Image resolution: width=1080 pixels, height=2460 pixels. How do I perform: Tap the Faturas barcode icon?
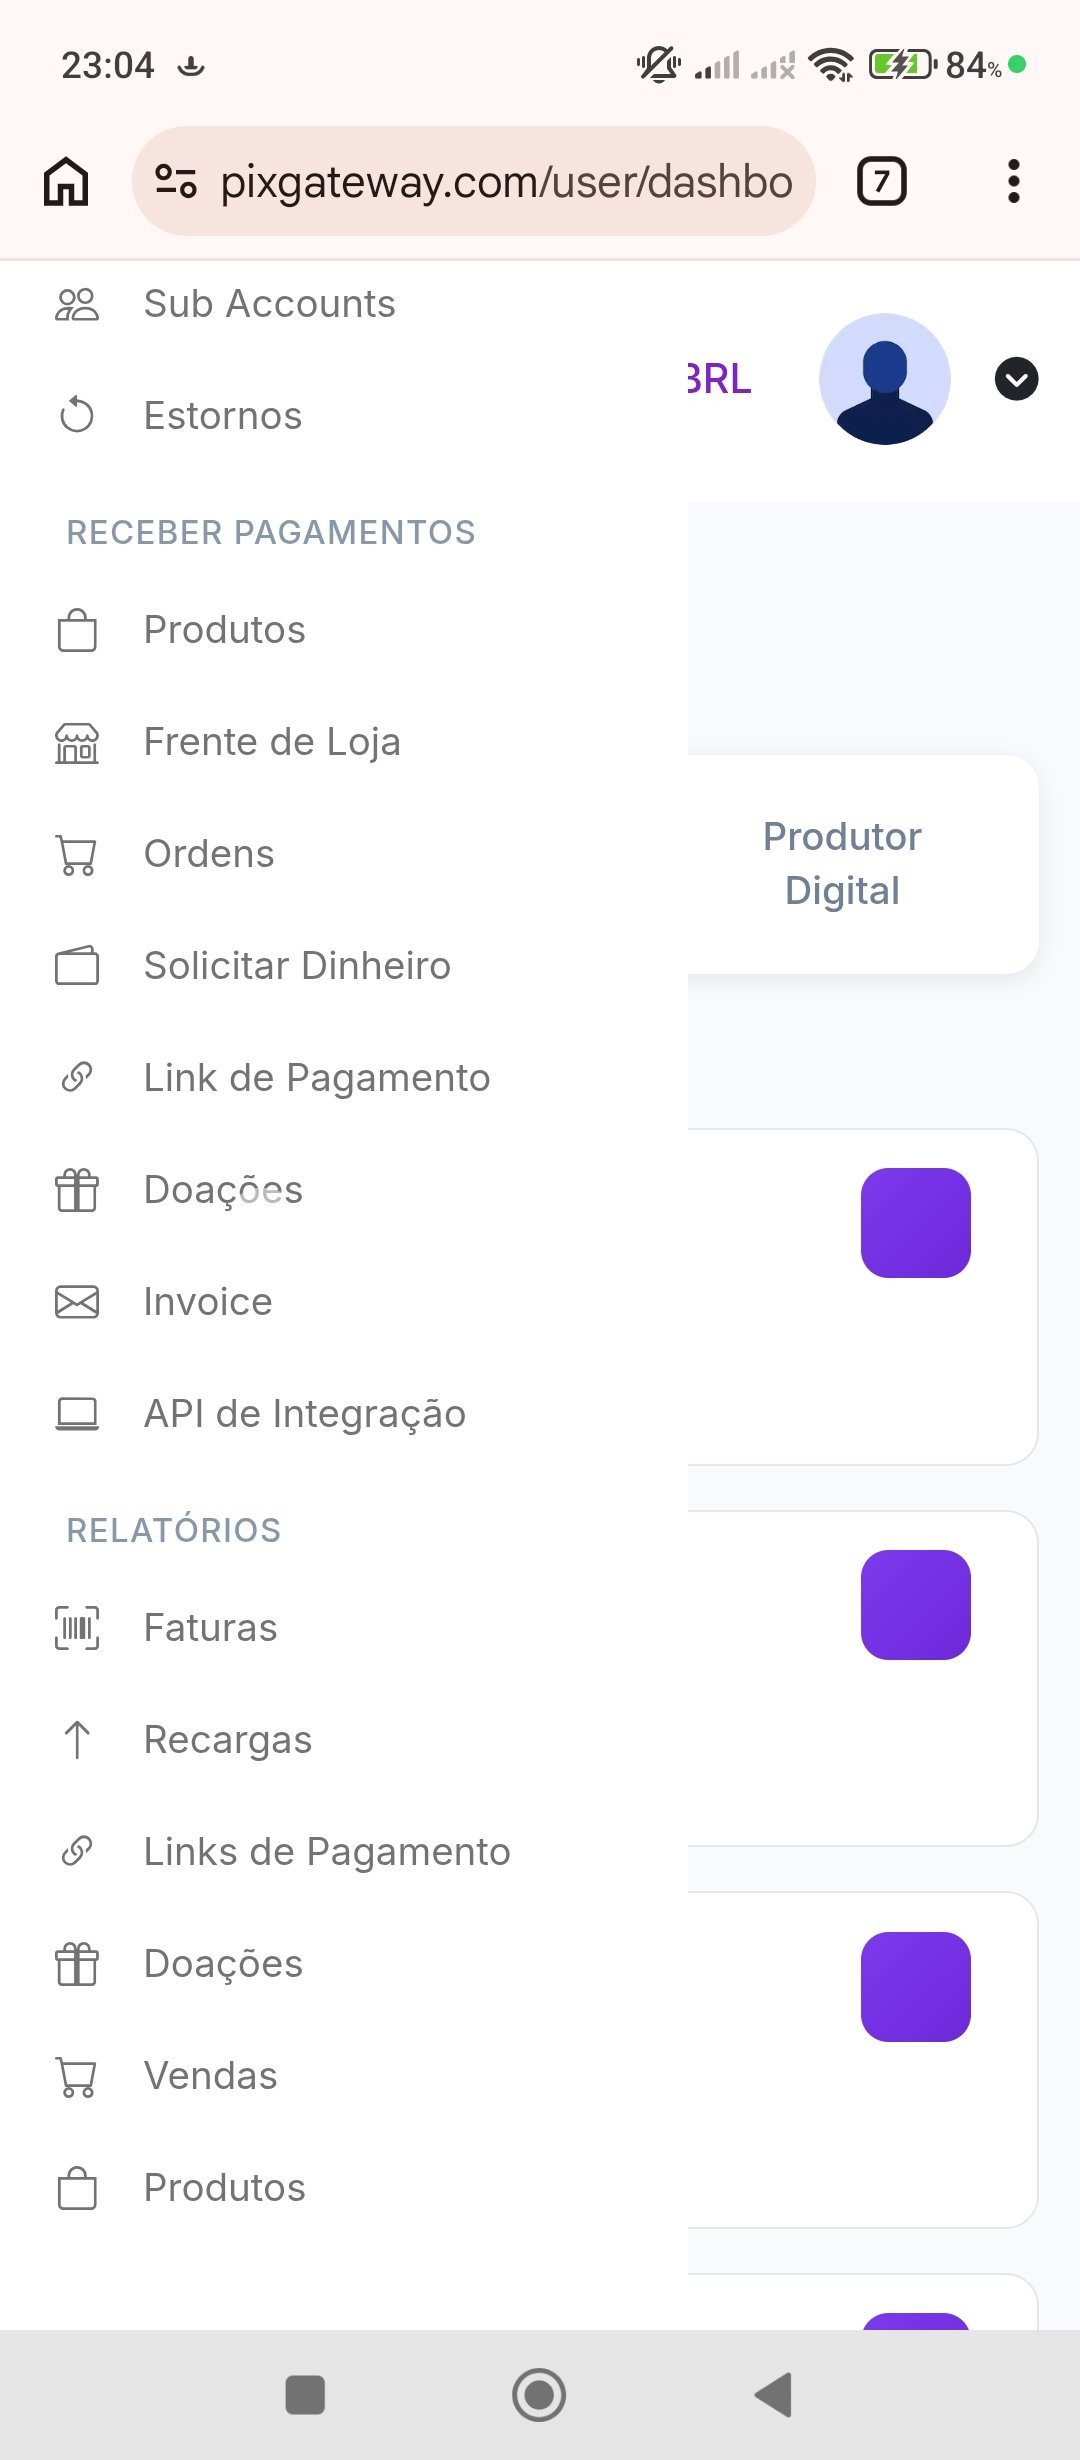click(77, 1627)
